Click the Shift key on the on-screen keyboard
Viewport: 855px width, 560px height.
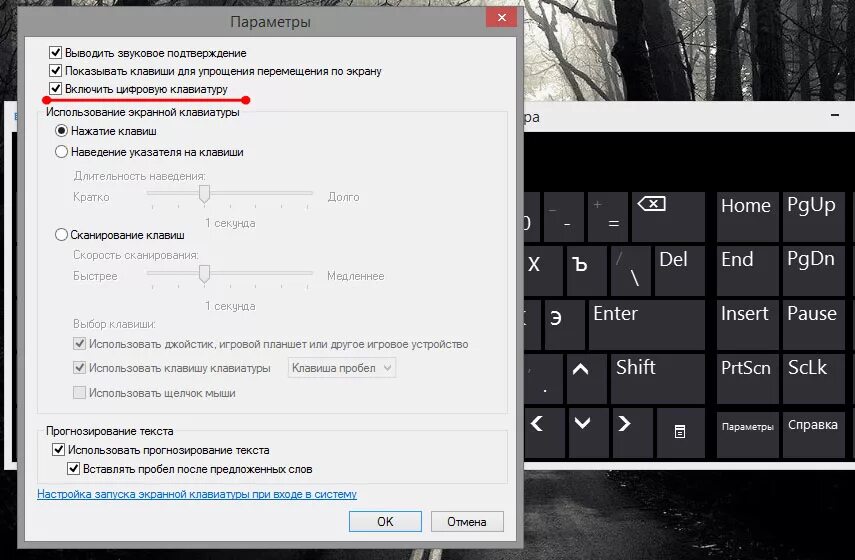(658, 380)
